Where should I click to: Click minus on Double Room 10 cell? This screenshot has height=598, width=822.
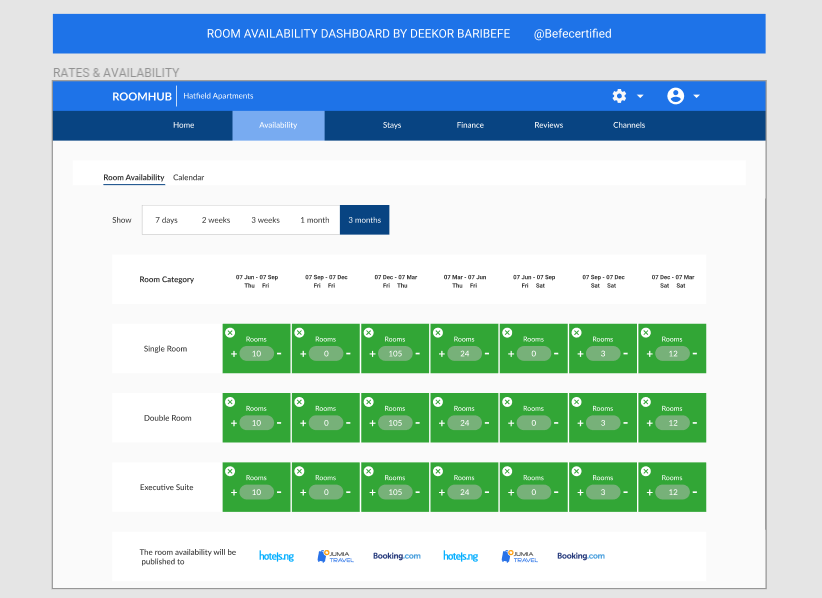(279, 423)
